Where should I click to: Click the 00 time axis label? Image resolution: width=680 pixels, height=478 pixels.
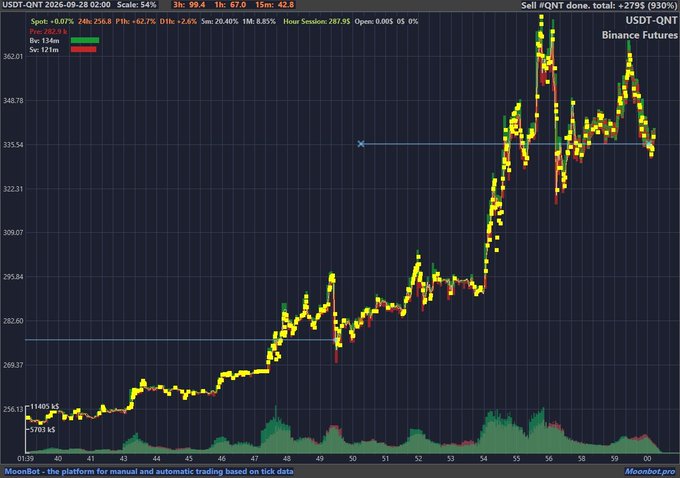(x=647, y=459)
